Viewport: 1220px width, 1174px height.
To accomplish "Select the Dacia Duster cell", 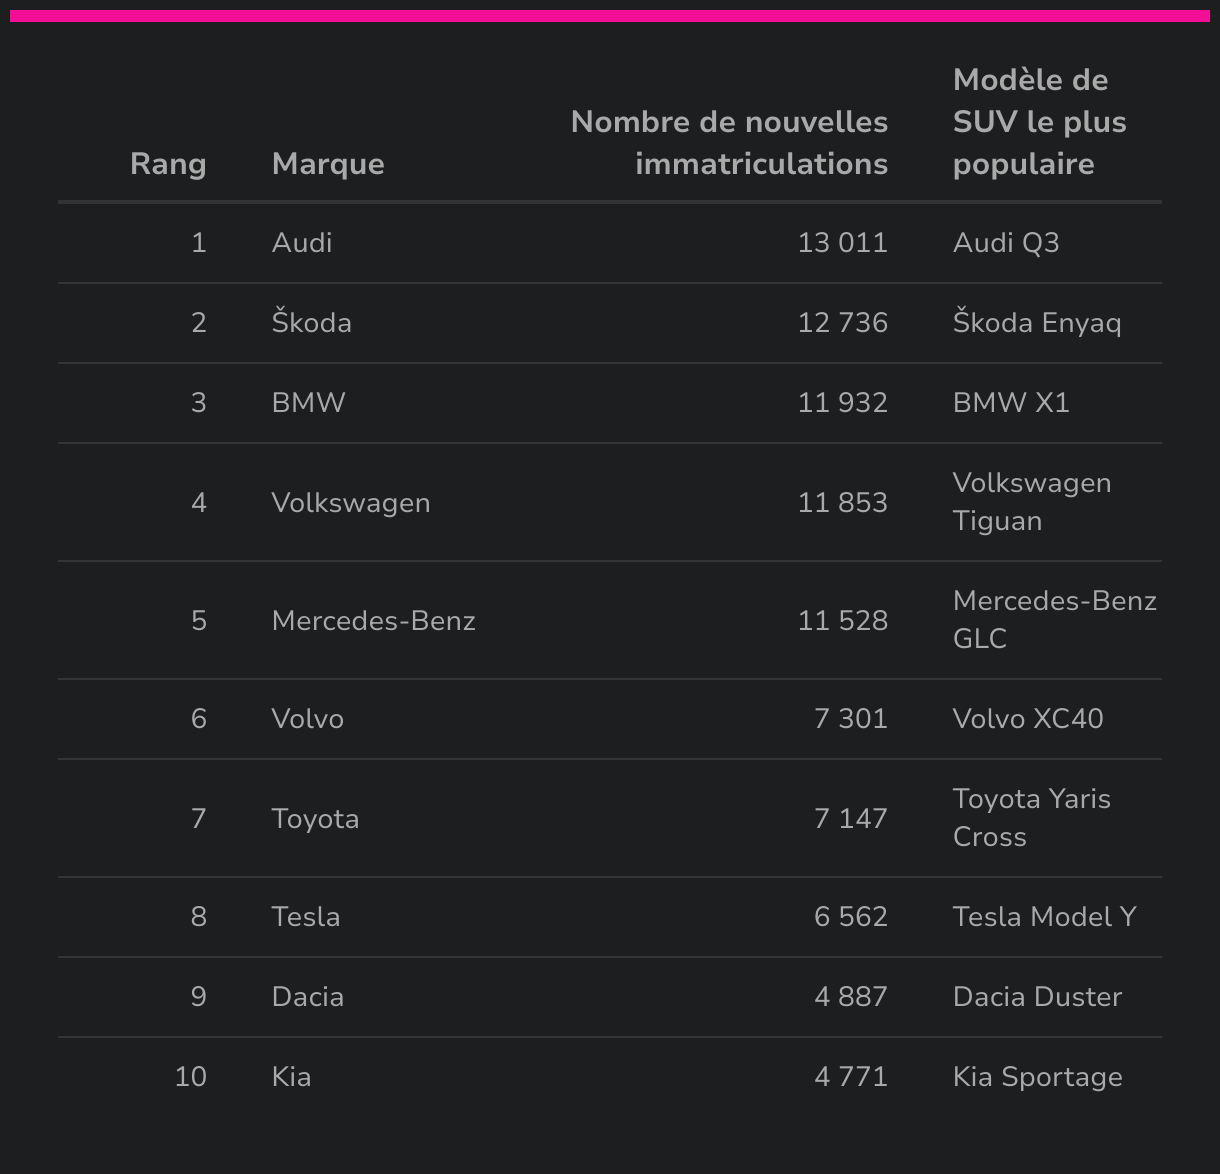I will click(1037, 997).
